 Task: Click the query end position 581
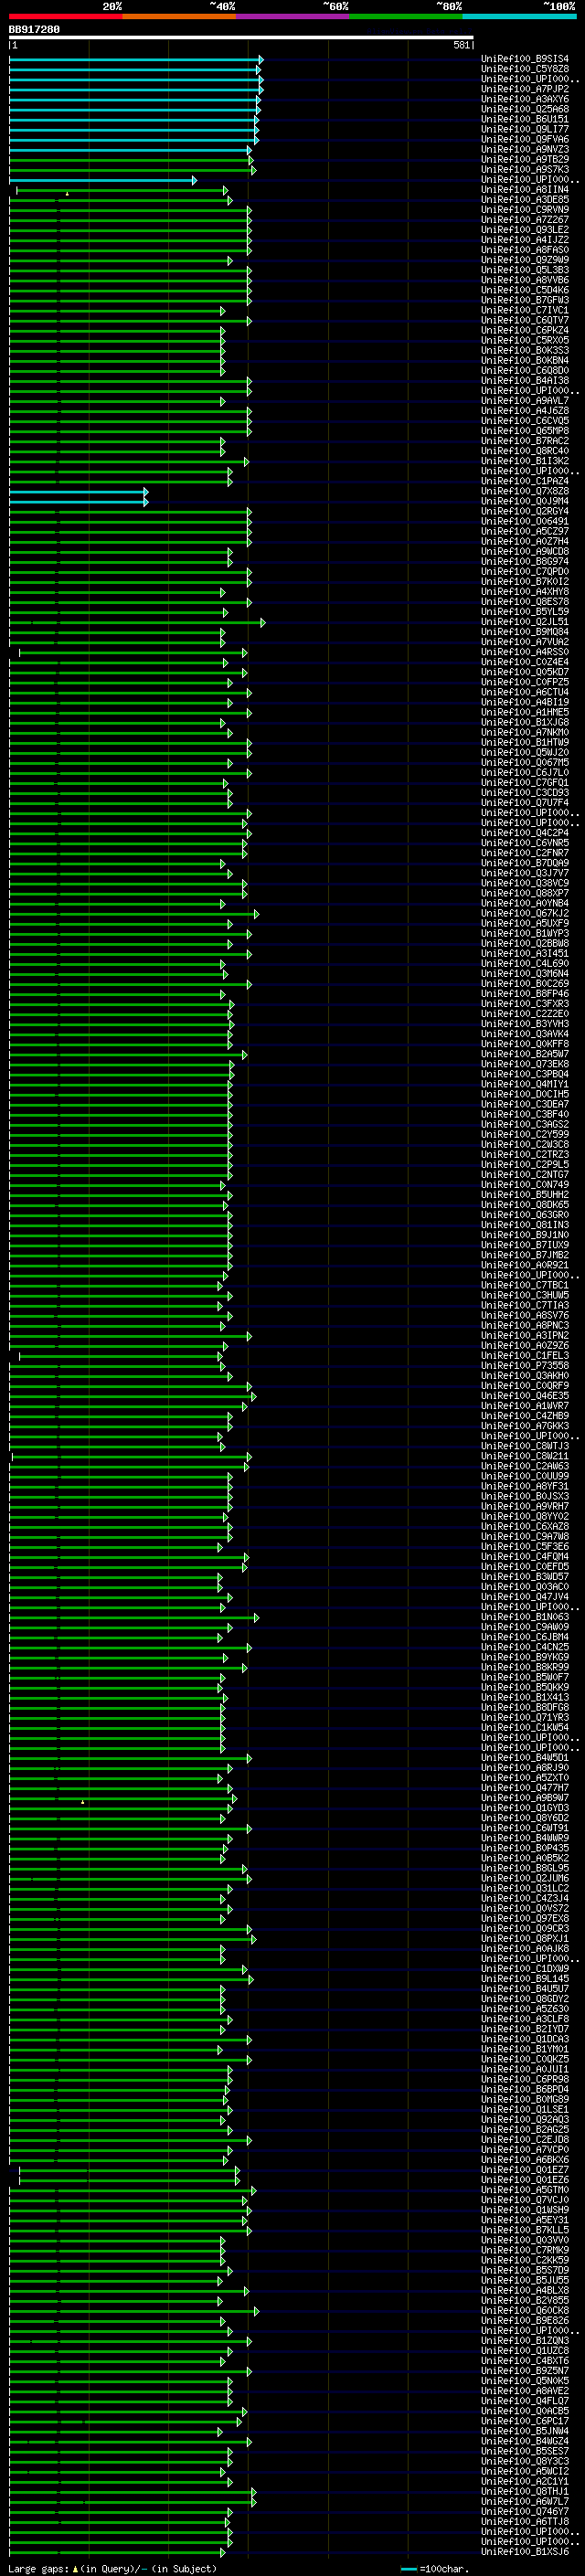point(461,45)
